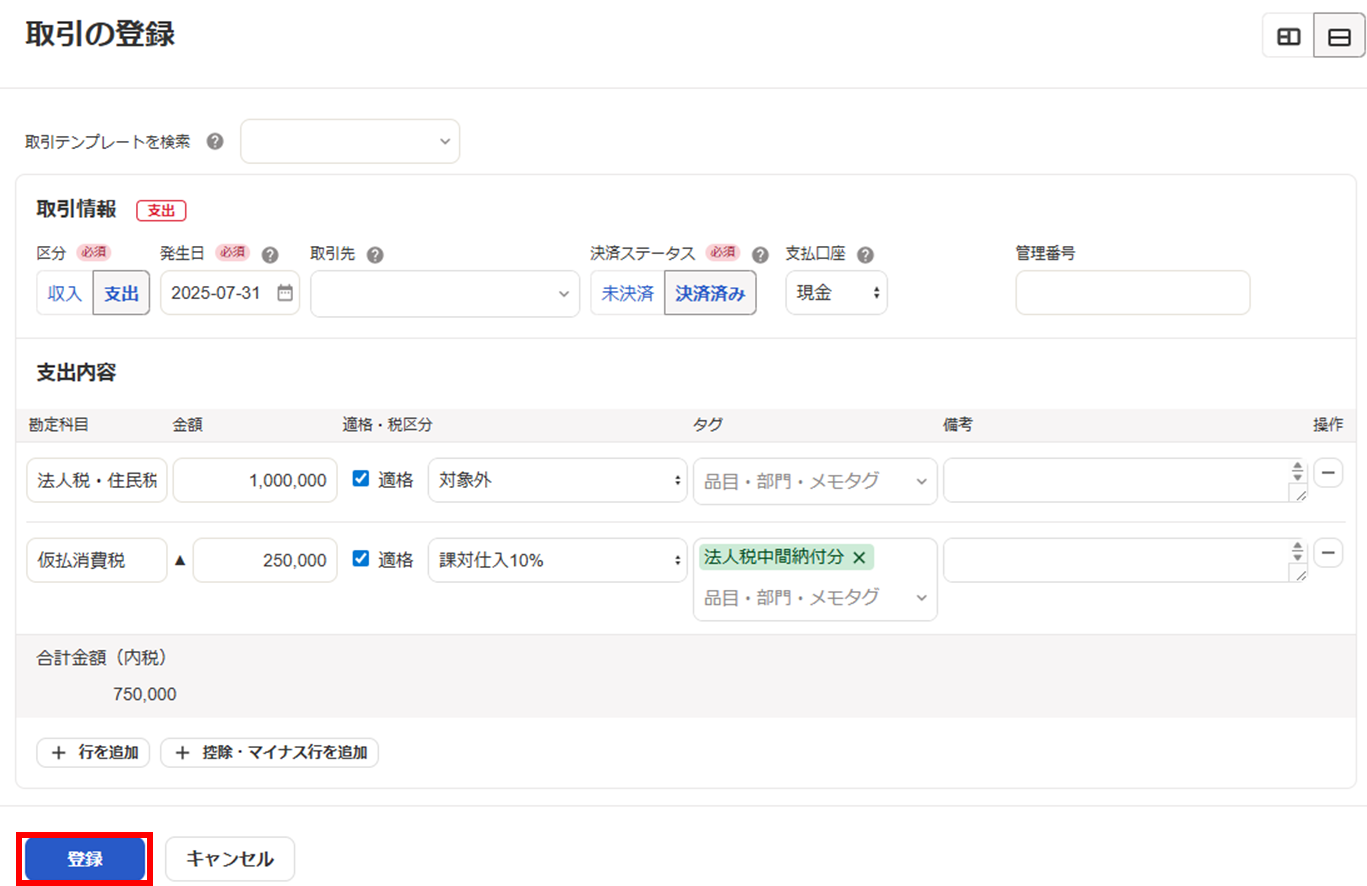Click help icon beside 取引テンプレートを検索
The image size is (1367, 886).
[x=214, y=142]
